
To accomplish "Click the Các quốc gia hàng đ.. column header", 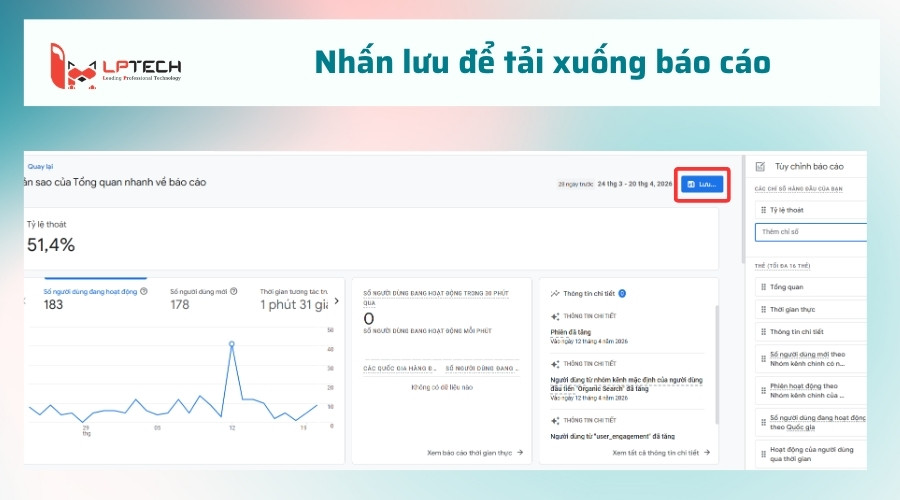I will (399, 368).
